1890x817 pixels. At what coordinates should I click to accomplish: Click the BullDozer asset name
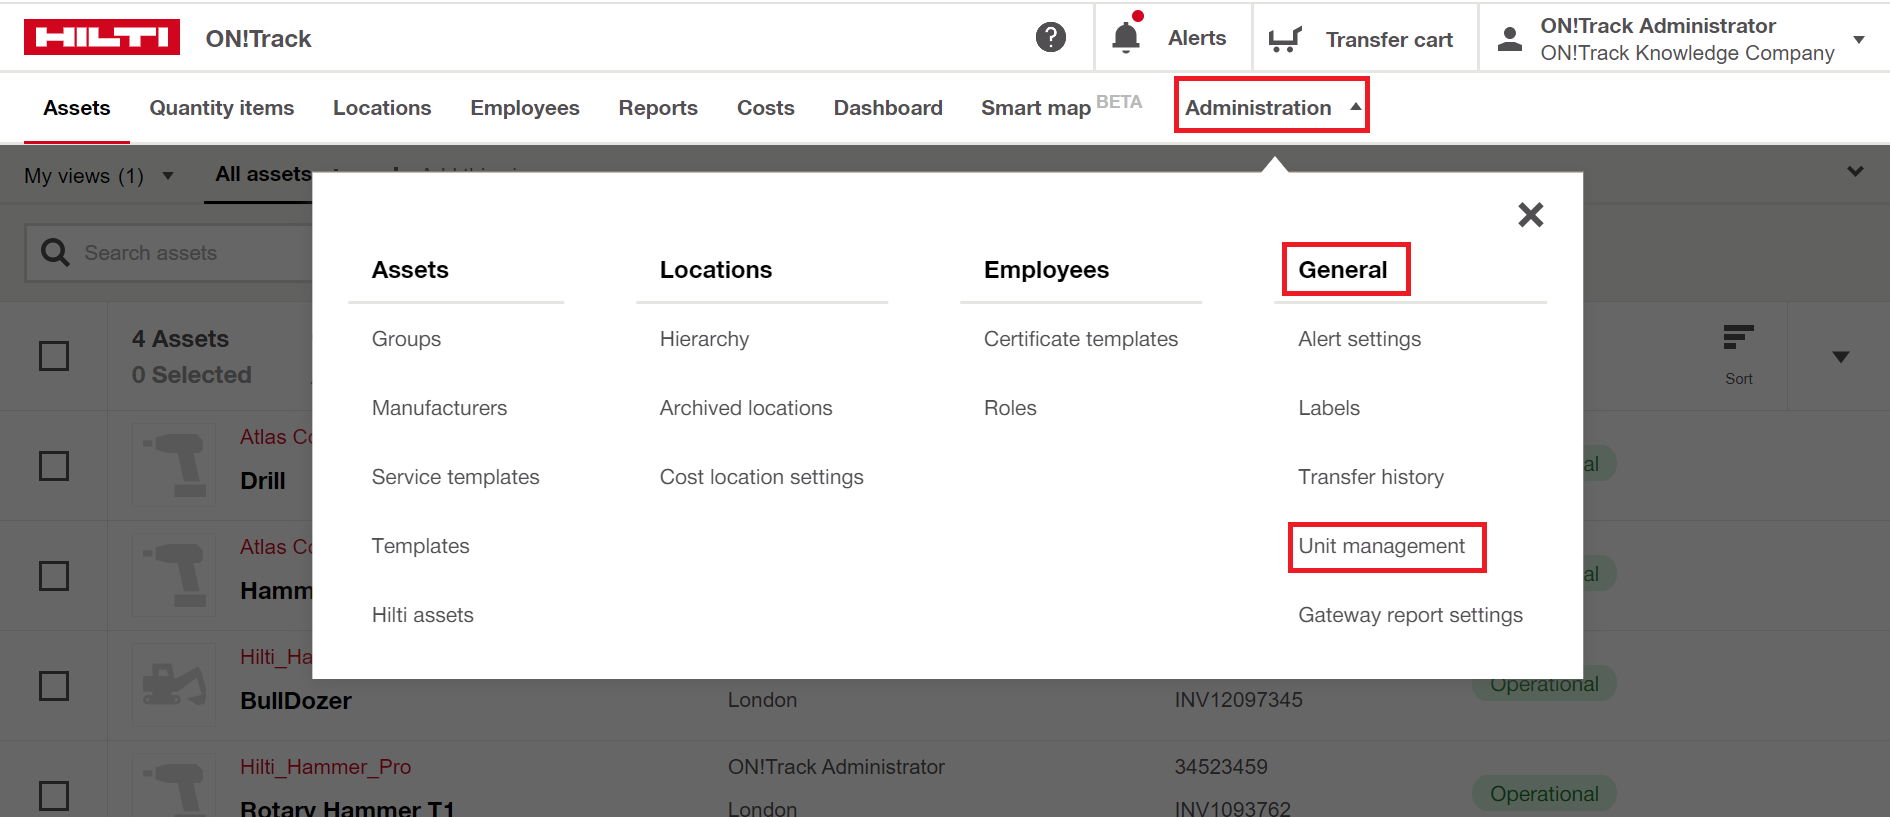coord(296,701)
